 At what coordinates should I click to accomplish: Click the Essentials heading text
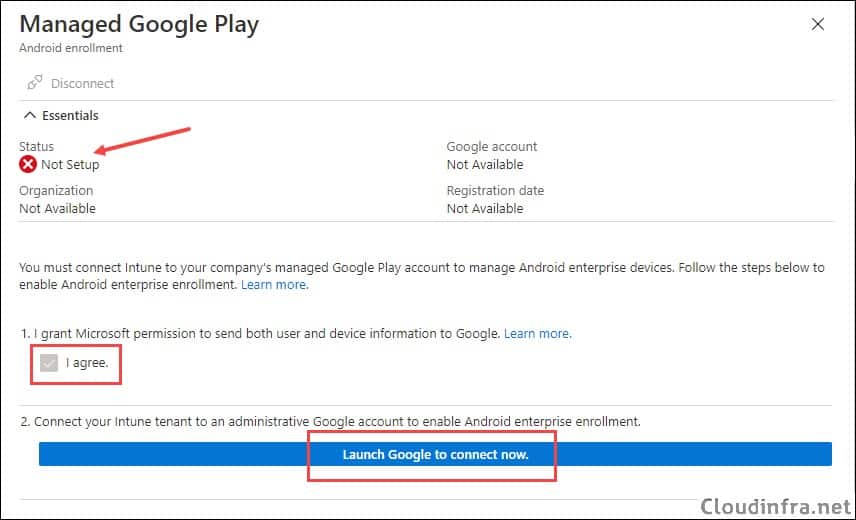[x=70, y=116]
